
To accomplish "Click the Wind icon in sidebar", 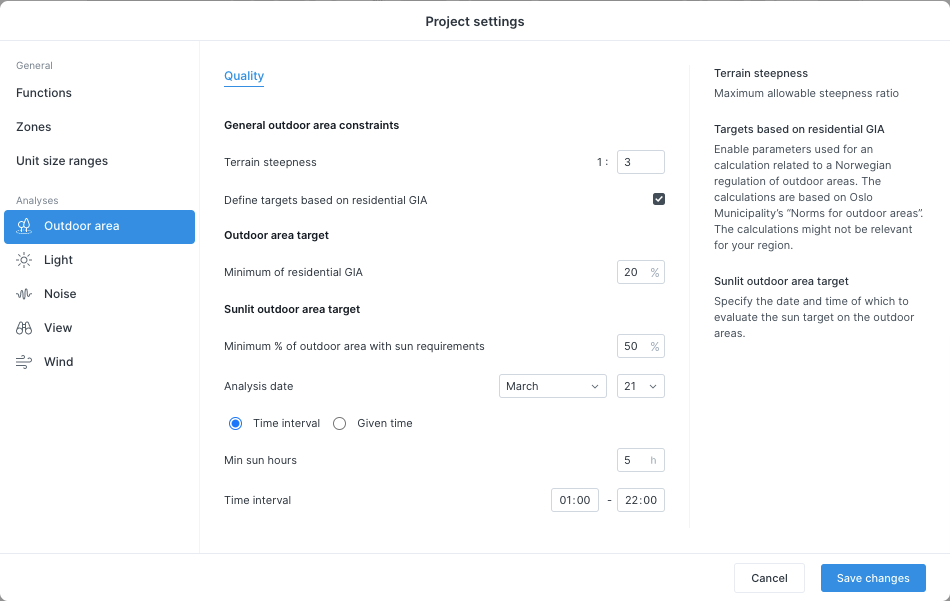I will pos(24,362).
